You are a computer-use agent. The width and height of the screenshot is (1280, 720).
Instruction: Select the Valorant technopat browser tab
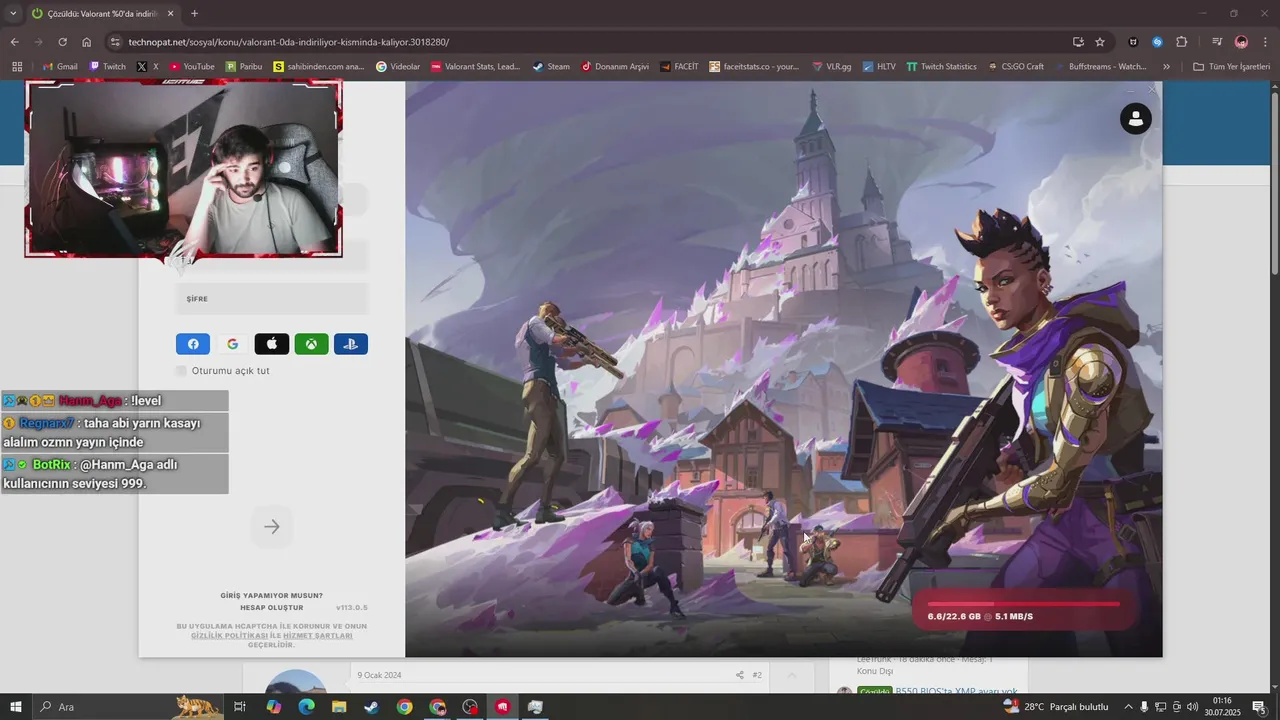pyautogui.click(x=103, y=14)
